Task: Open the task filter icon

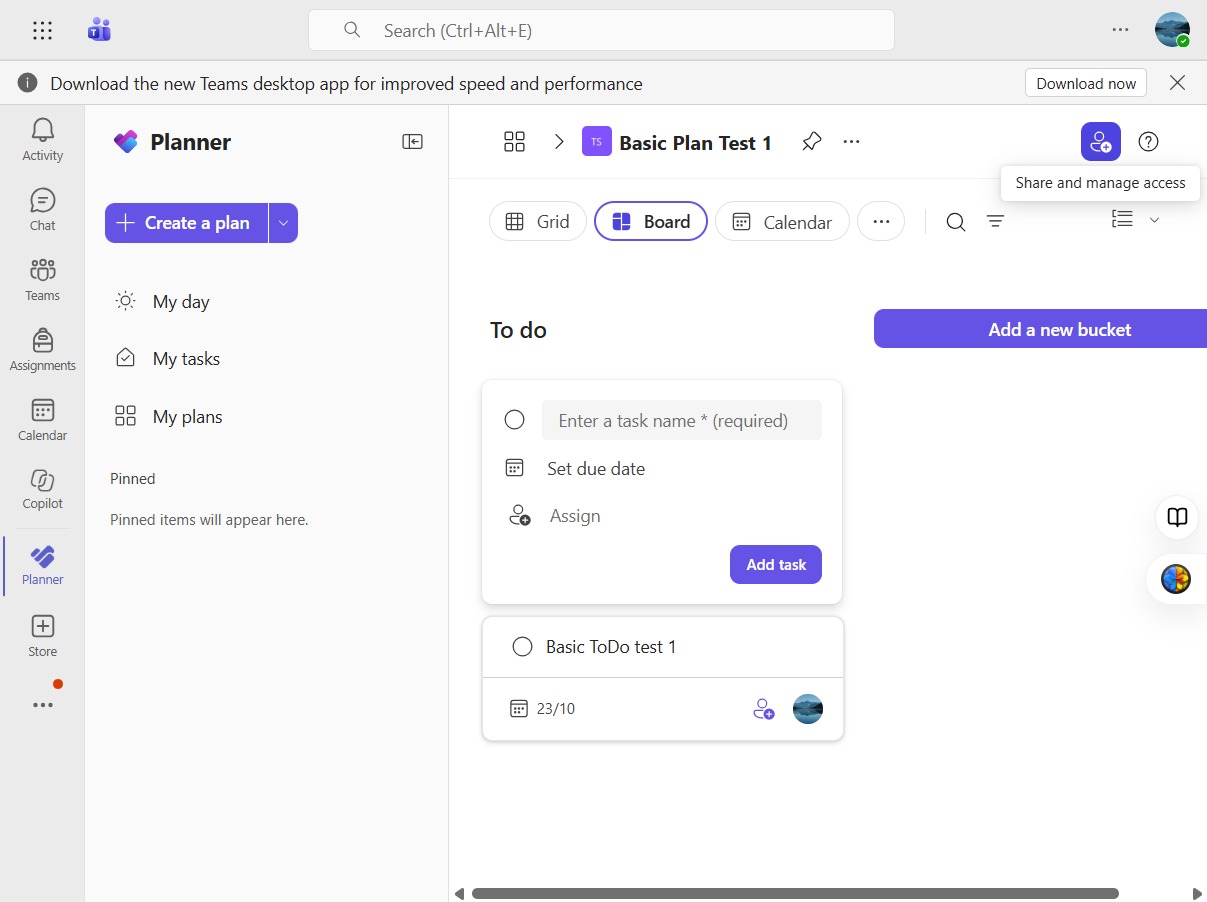Action: [x=995, y=222]
